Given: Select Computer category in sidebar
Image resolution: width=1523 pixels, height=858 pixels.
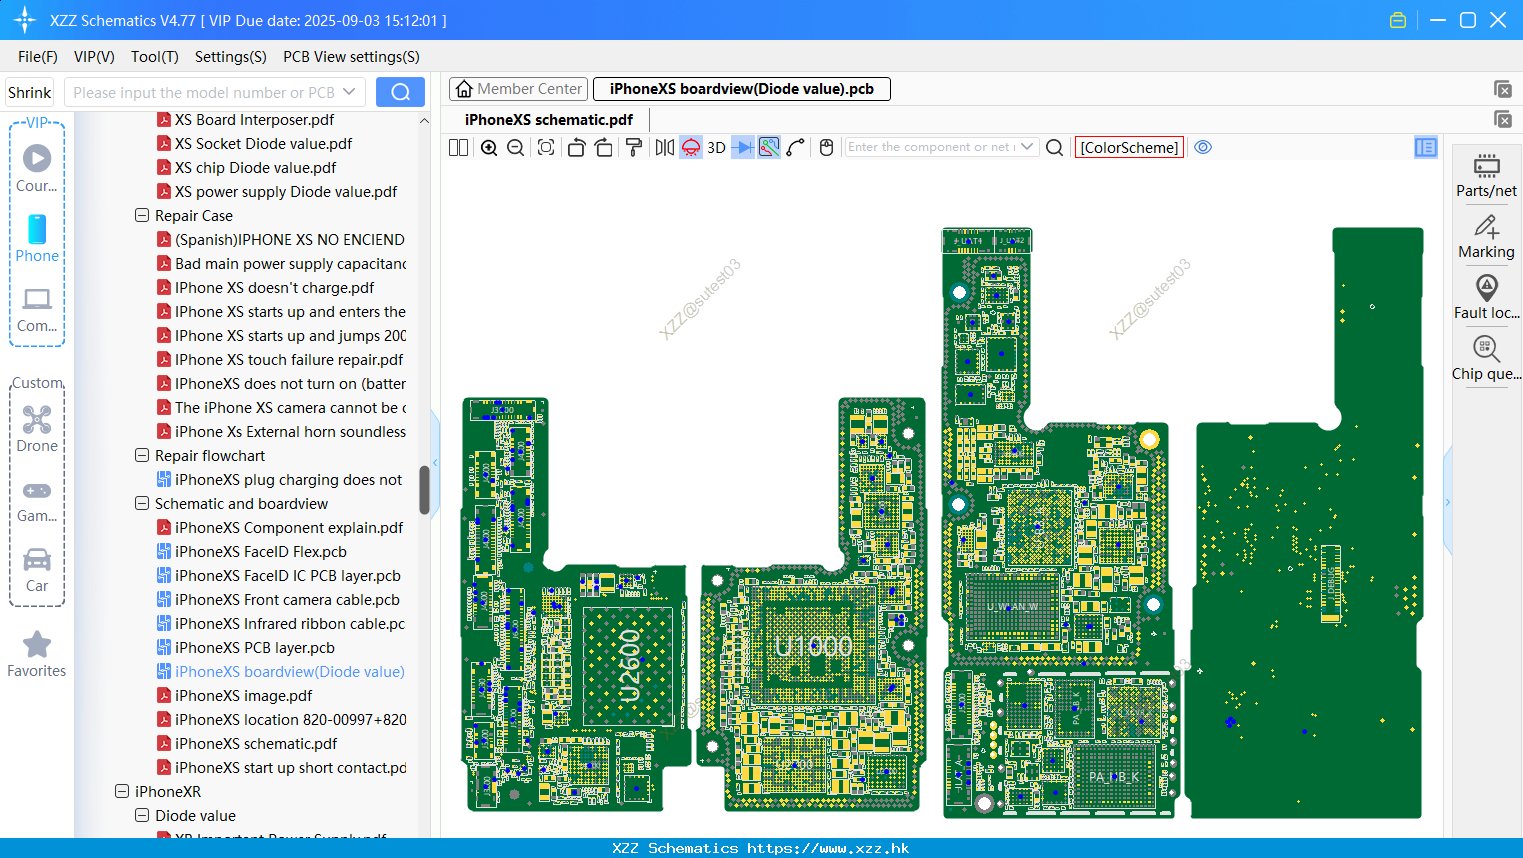Looking at the screenshot, I should [x=37, y=309].
